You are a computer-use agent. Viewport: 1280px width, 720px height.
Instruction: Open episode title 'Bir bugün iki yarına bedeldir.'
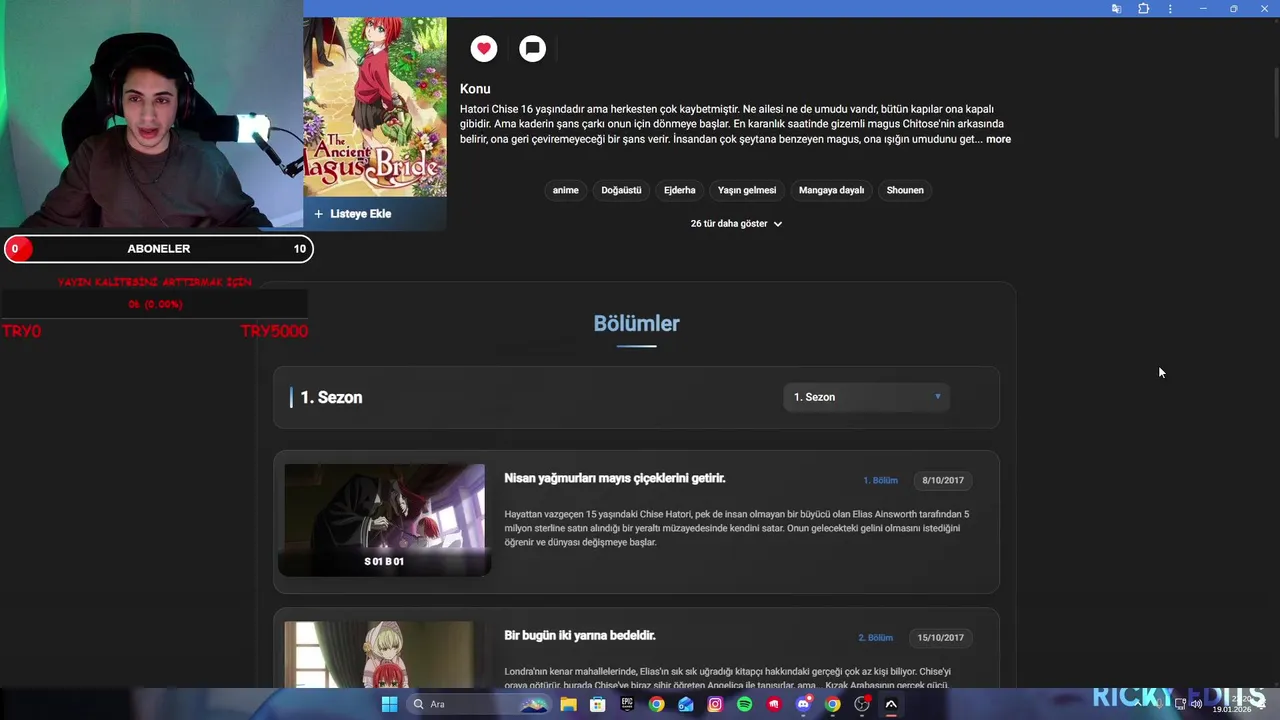pyautogui.click(x=580, y=635)
